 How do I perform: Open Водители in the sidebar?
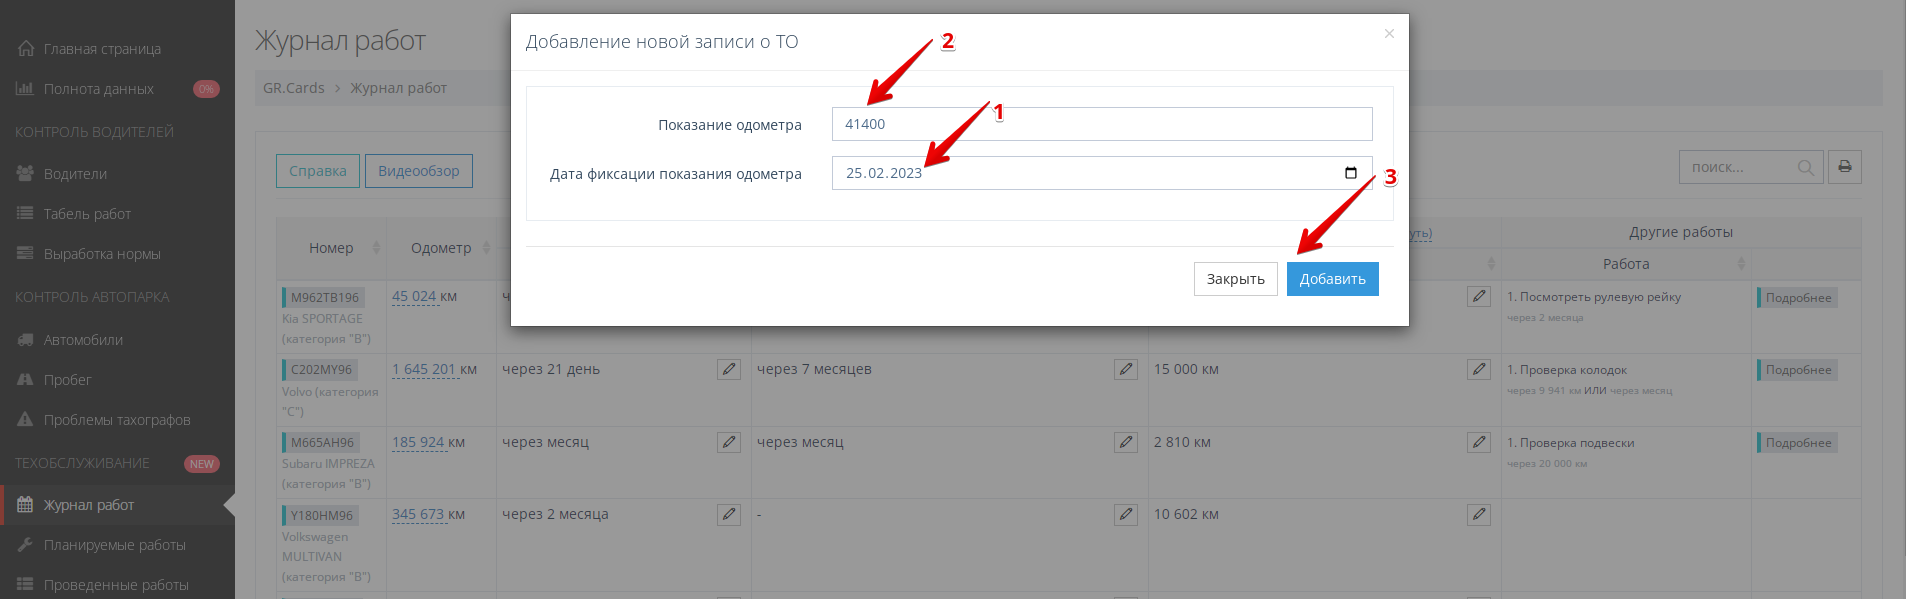(75, 174)
